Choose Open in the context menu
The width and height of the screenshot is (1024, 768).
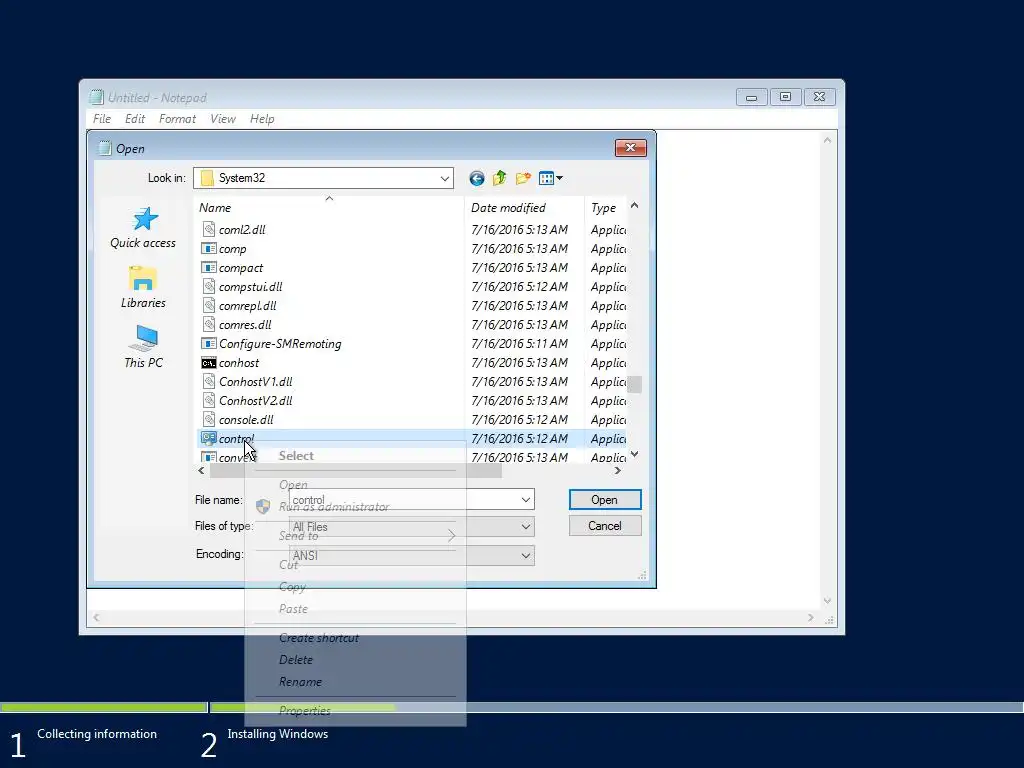(x=293, y=485)
